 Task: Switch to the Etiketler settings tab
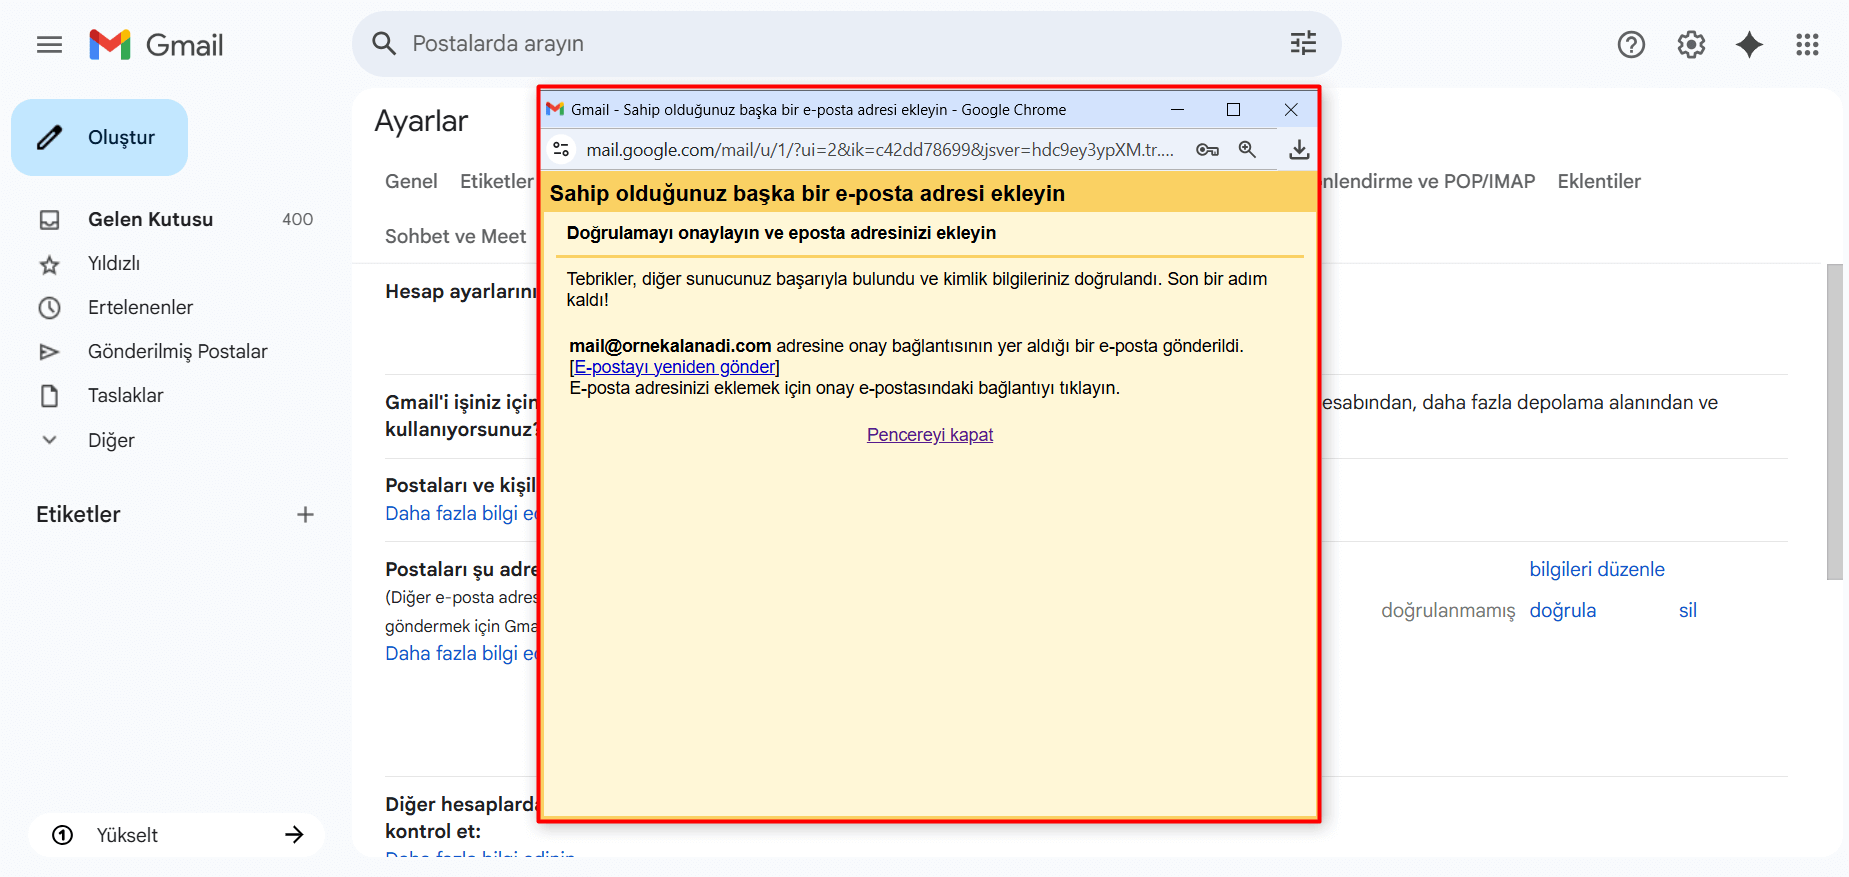coord(497,181)
